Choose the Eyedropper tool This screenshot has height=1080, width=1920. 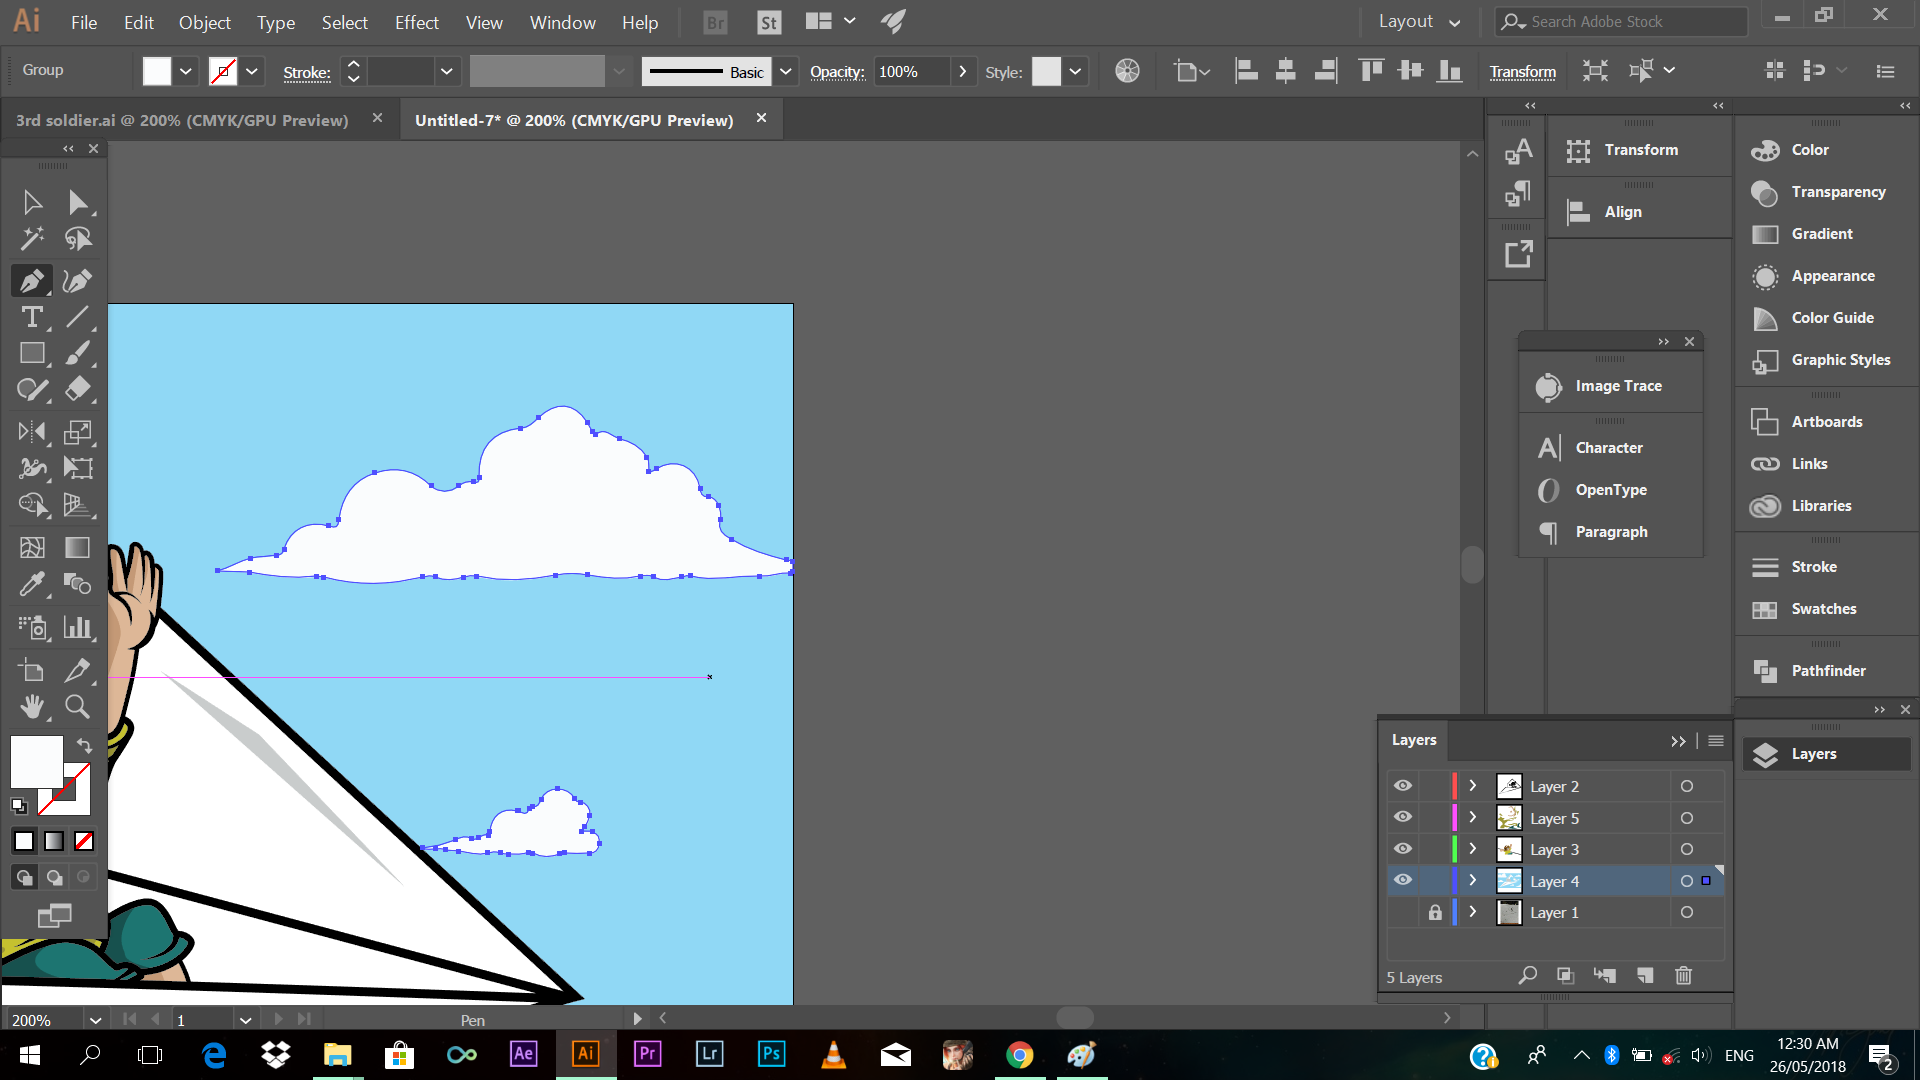(x=32, y=584)
